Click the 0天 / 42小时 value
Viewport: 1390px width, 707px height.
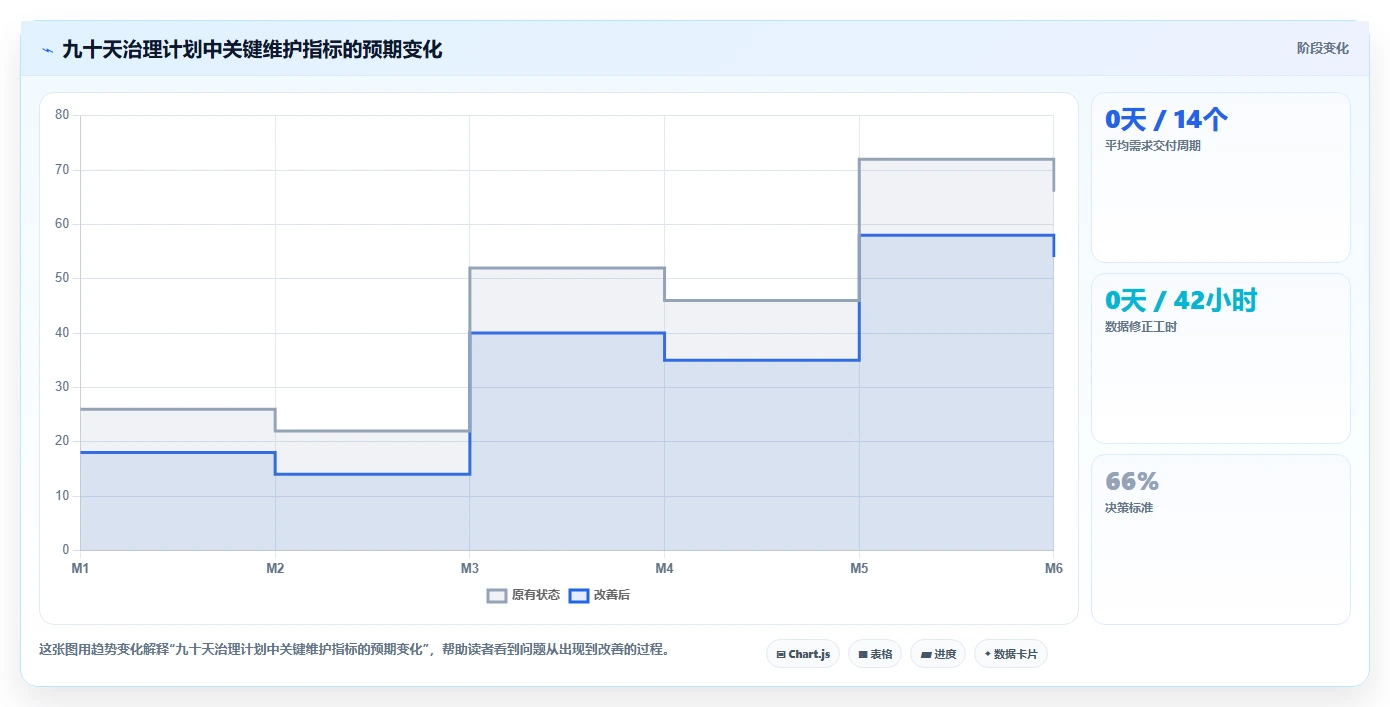tap(1181, 301)
